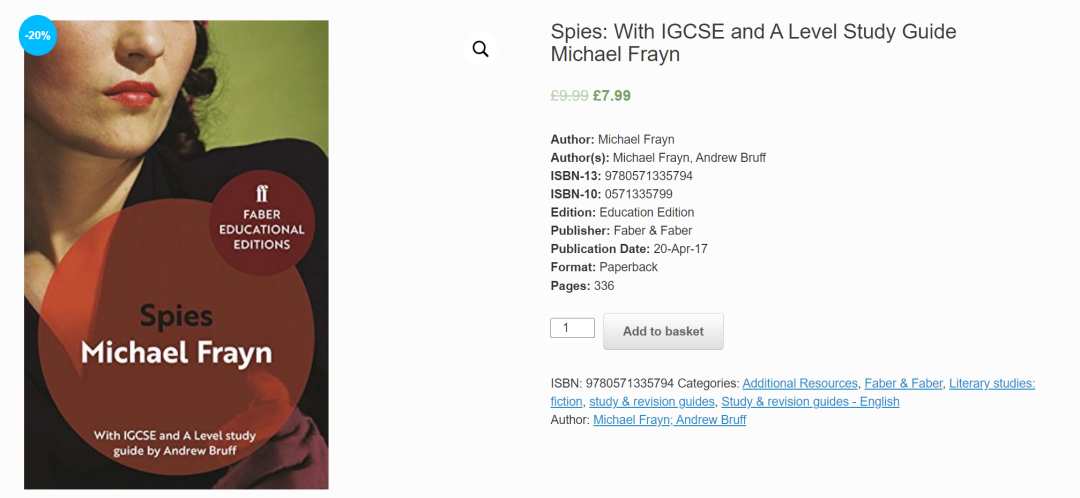The height and width of the screenshot is (498, 1080).
Task: Click the product title heading text
Action: tap(753, 32)
